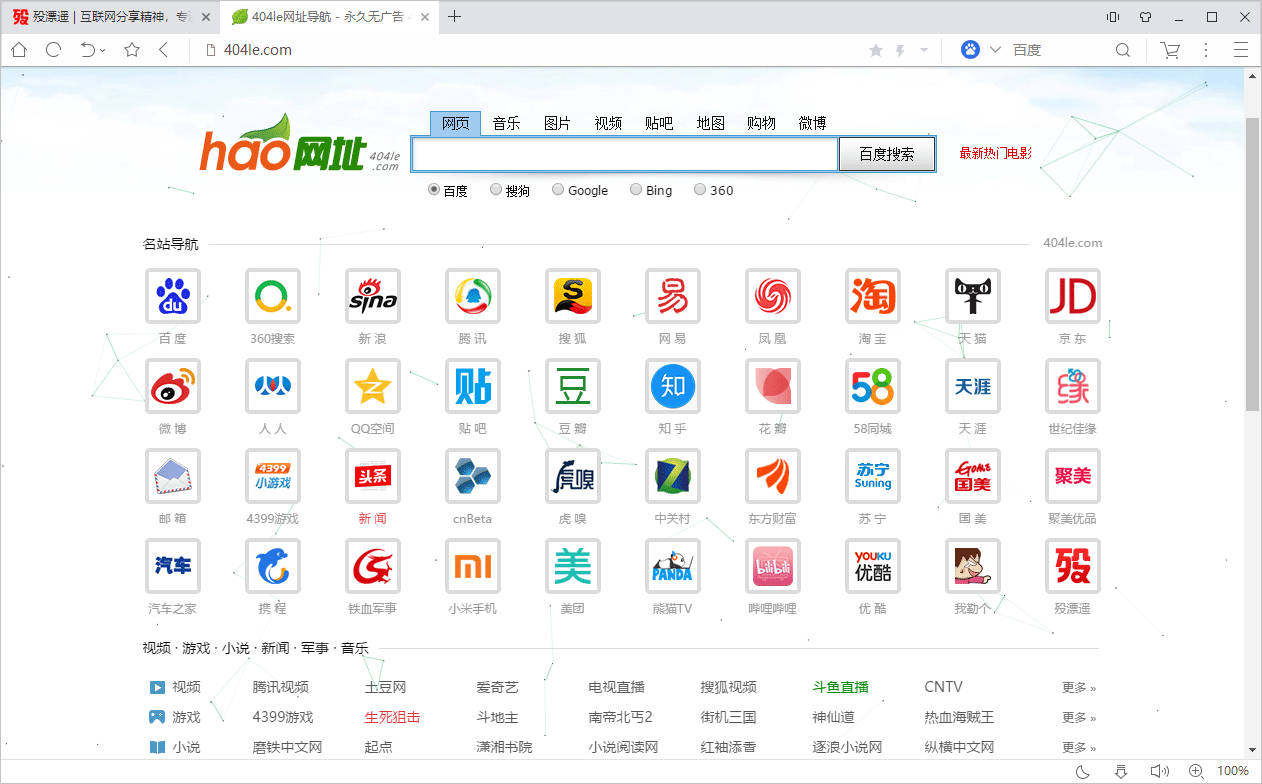Image resolution: width=1262 pixels, height=784 pixels.
Task: Open the 58同城 site icon
Action: (873, 386)
